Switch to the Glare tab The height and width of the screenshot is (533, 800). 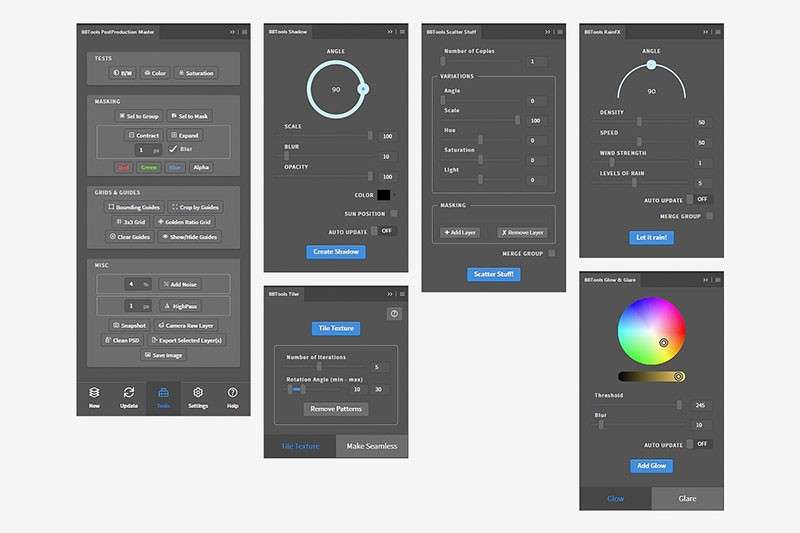(688, 498)
